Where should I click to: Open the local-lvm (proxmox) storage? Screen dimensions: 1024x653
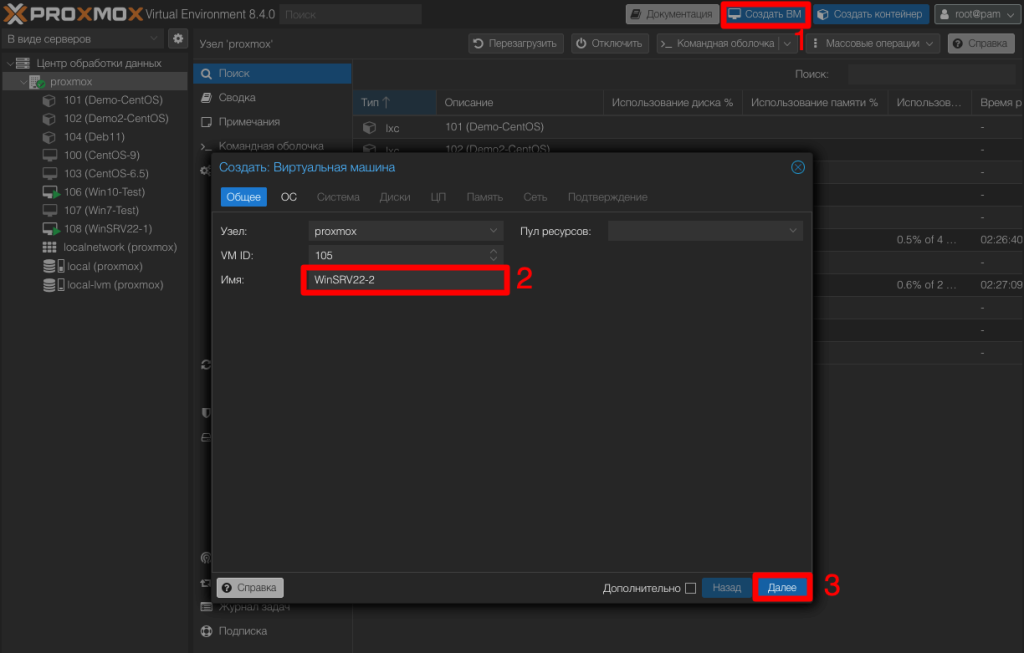pyautogui.click(x=114, y=285)
